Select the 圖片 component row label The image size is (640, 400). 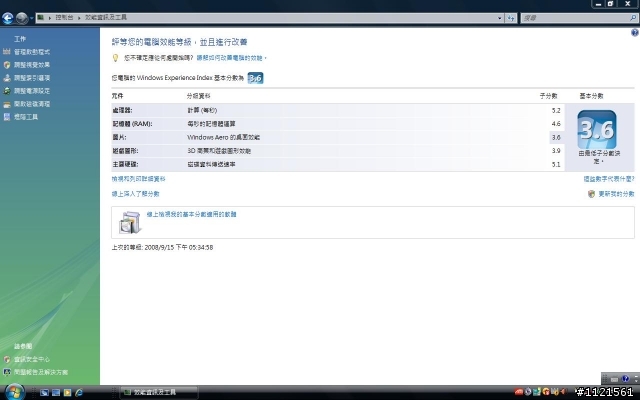coord(119,138)
